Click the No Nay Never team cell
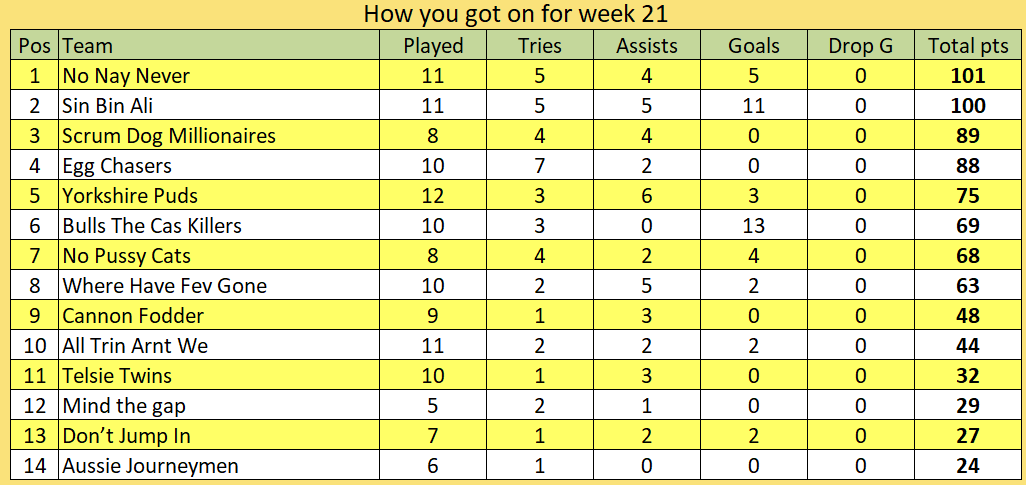1026x485 pixels. tap(219, 75)
